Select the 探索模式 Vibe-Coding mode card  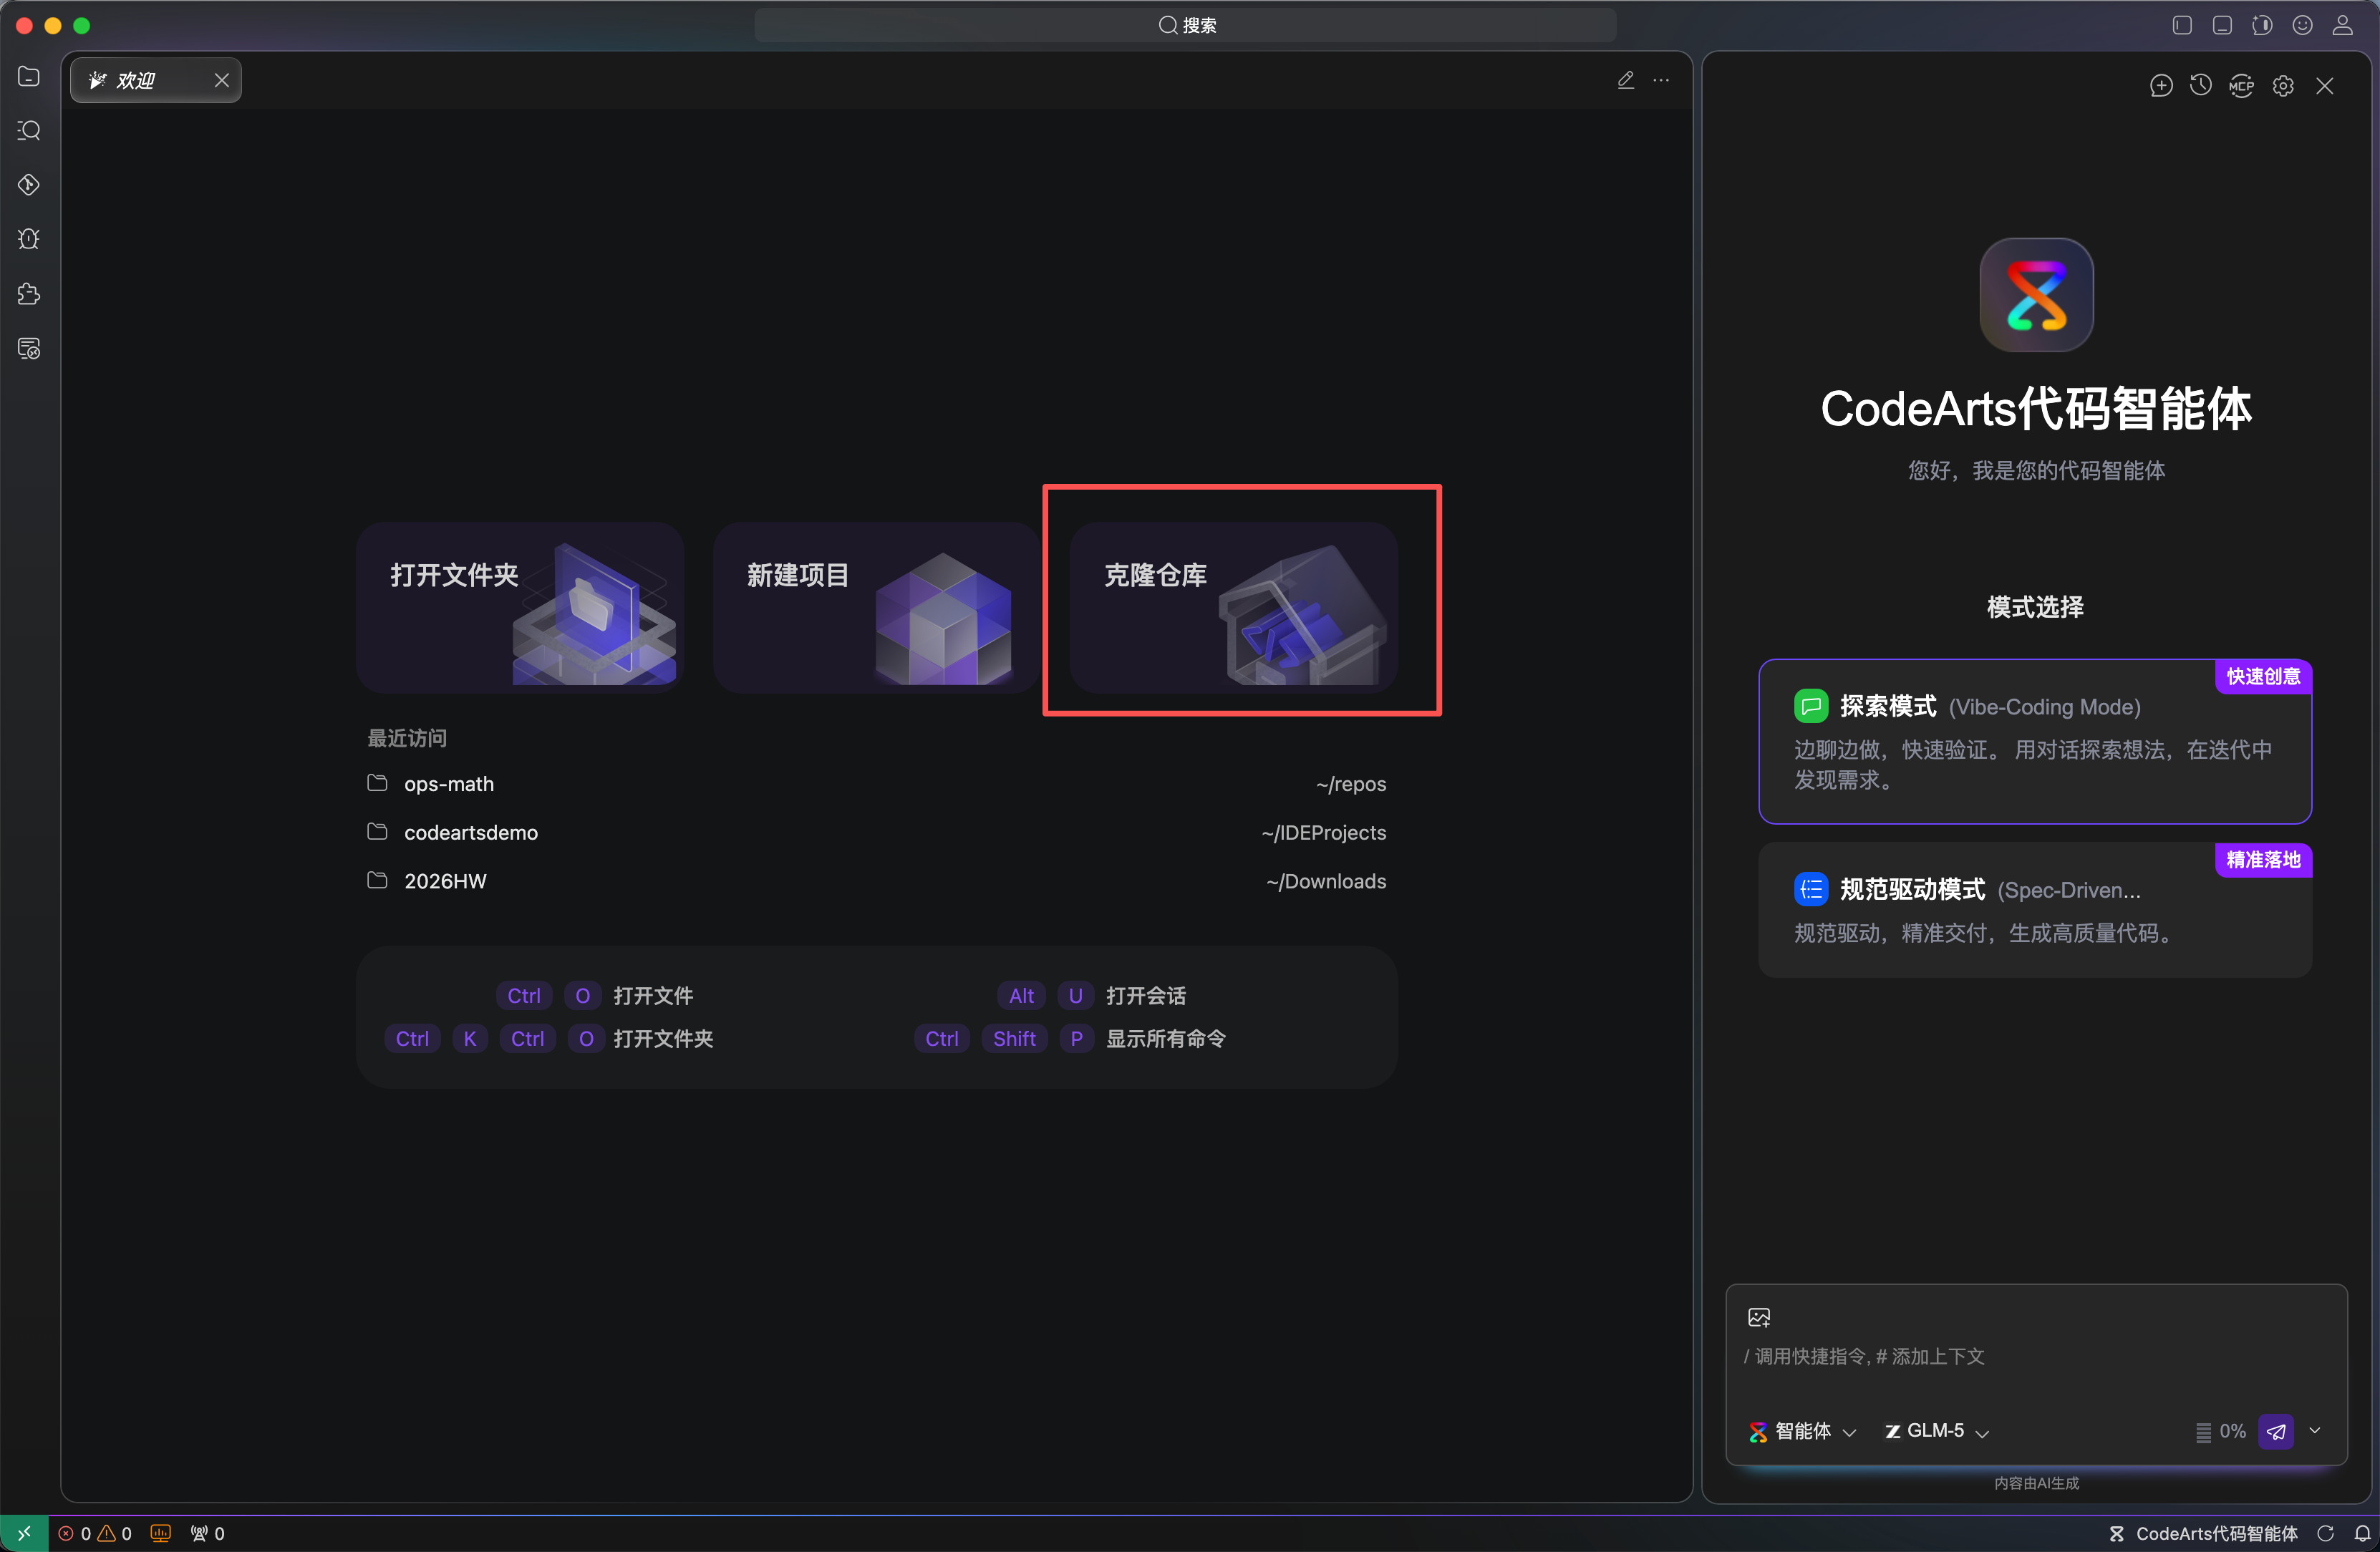point(2034,742)
